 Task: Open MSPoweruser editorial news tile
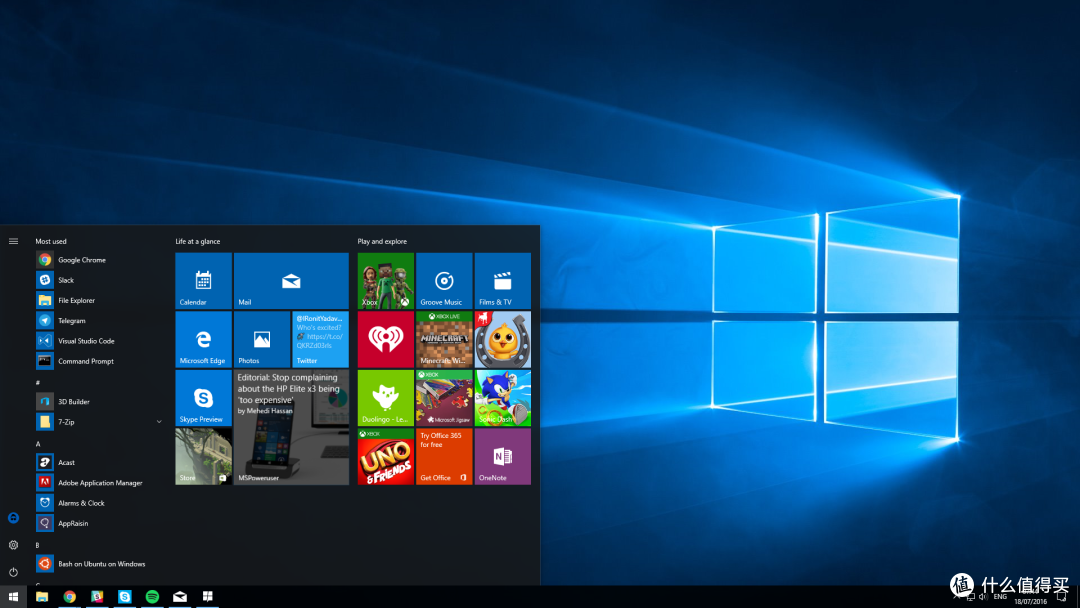[x=291, y=427]
